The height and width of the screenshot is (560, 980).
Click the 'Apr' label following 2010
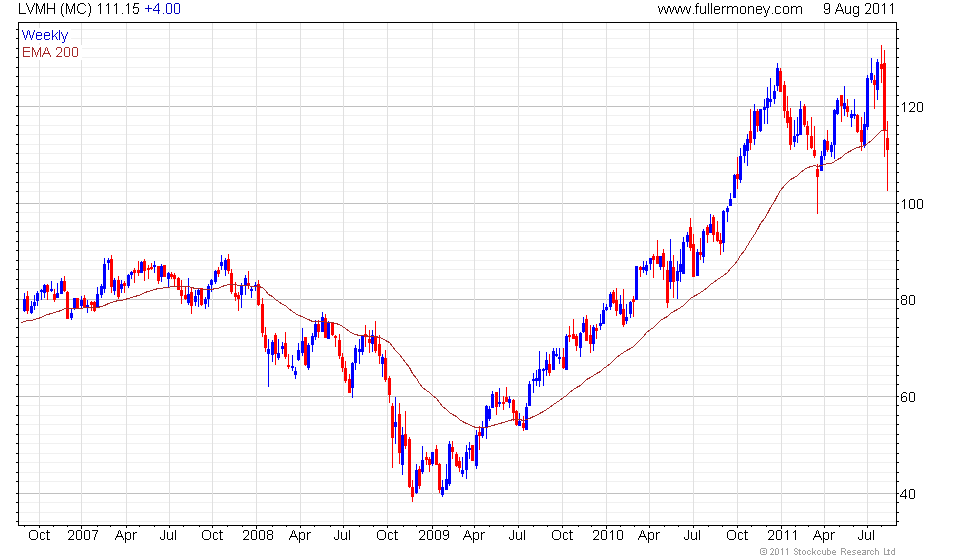click(x=649, y=536)
